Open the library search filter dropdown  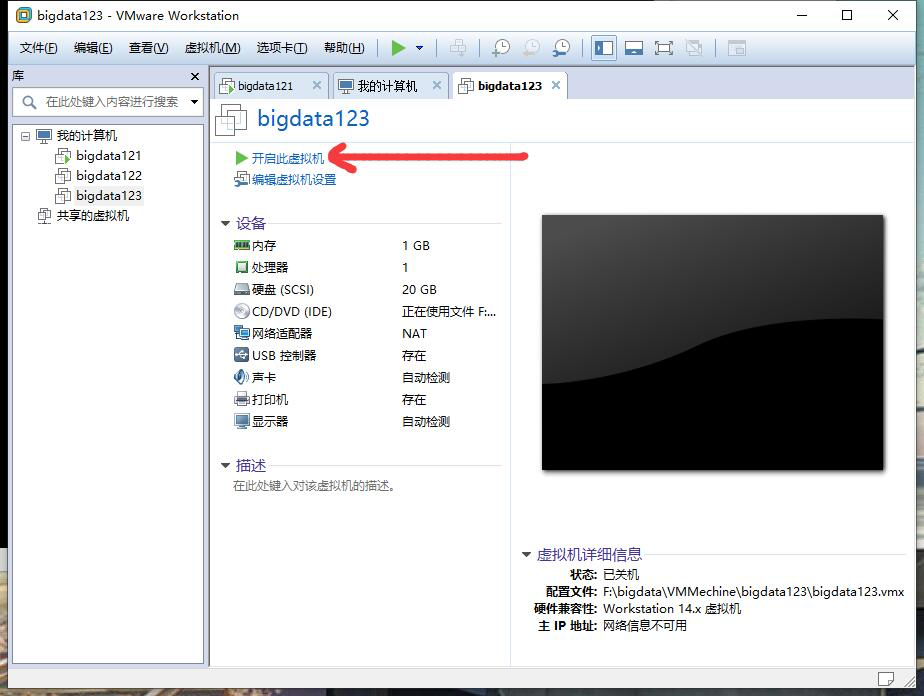[x=194, y=102]
